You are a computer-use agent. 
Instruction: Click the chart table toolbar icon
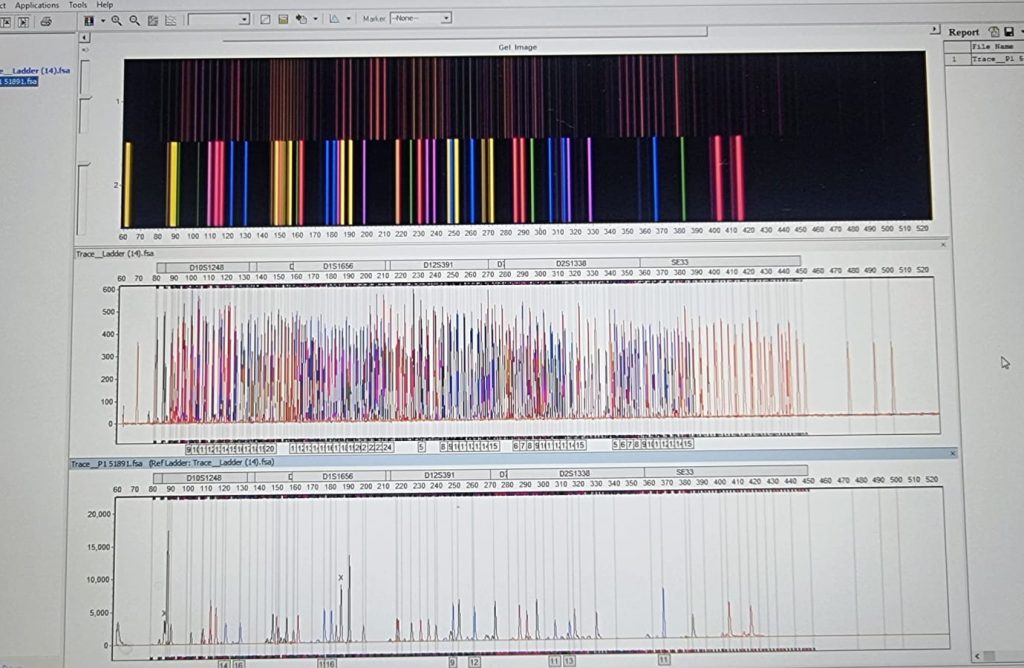coord(170,21)
